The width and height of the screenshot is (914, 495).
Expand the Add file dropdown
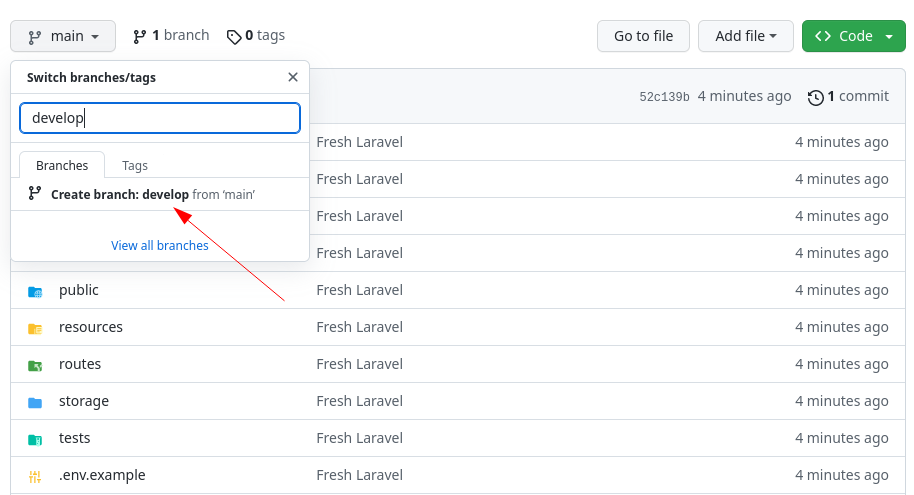click(746, 36)
